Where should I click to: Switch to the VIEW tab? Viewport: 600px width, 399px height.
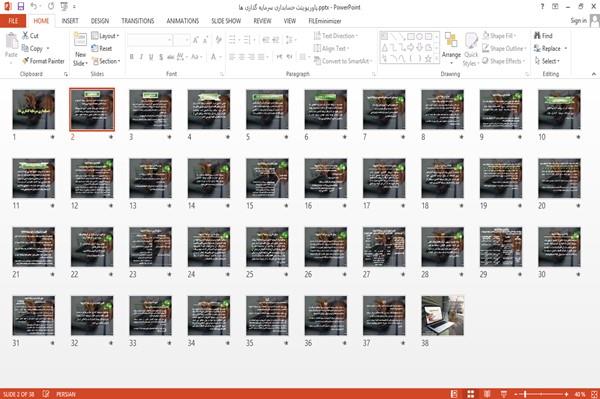[x=290, y=21]
